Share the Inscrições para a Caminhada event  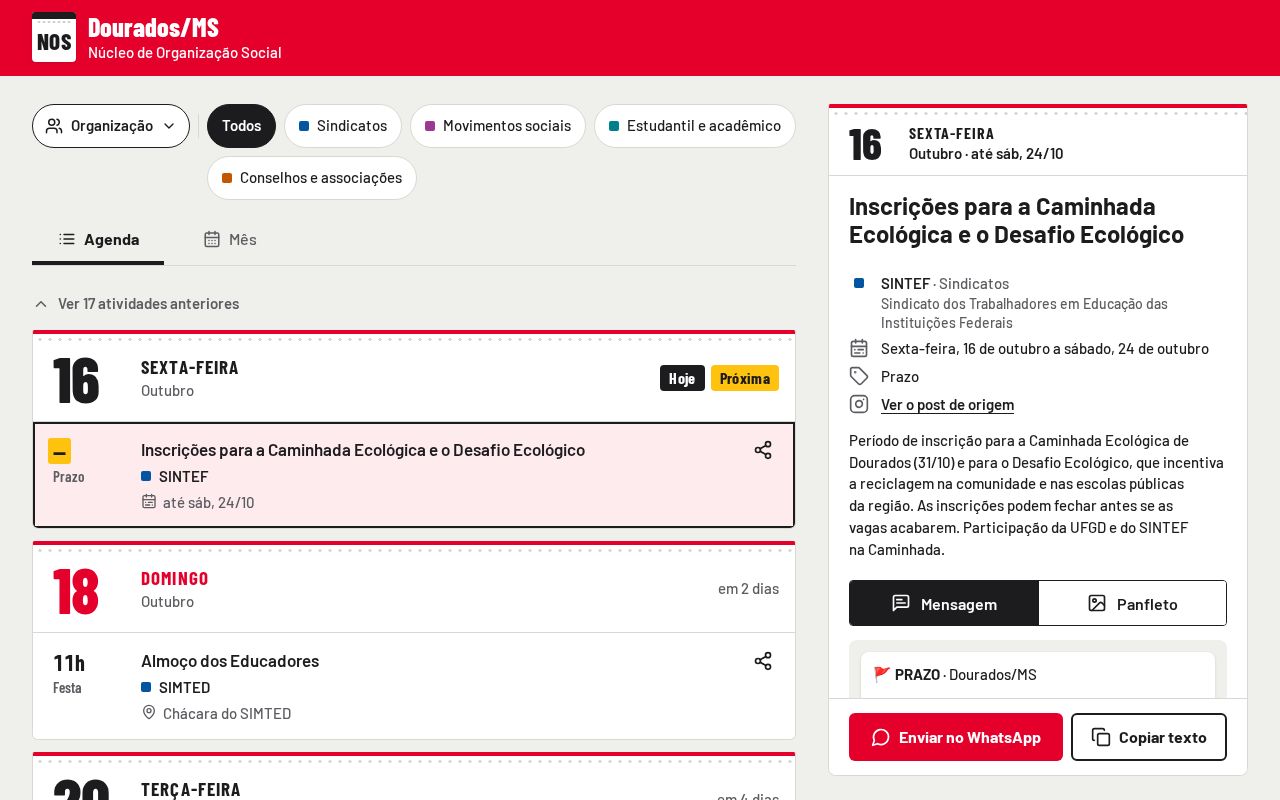pos(763,450)
